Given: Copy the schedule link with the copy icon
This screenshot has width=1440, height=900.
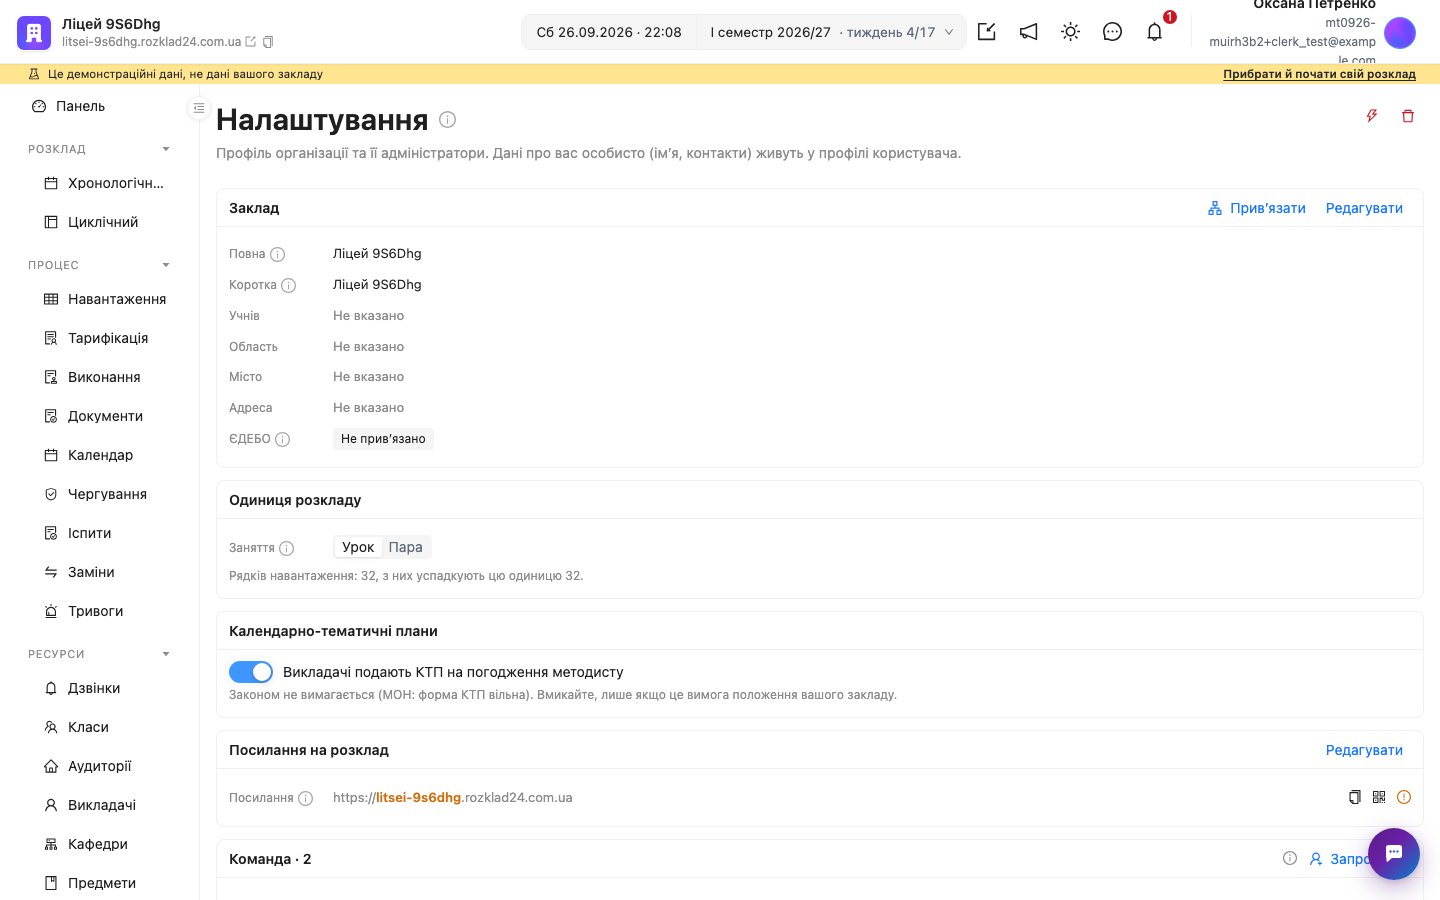Looking at the screenshot, I should [x=1354, y=797].
